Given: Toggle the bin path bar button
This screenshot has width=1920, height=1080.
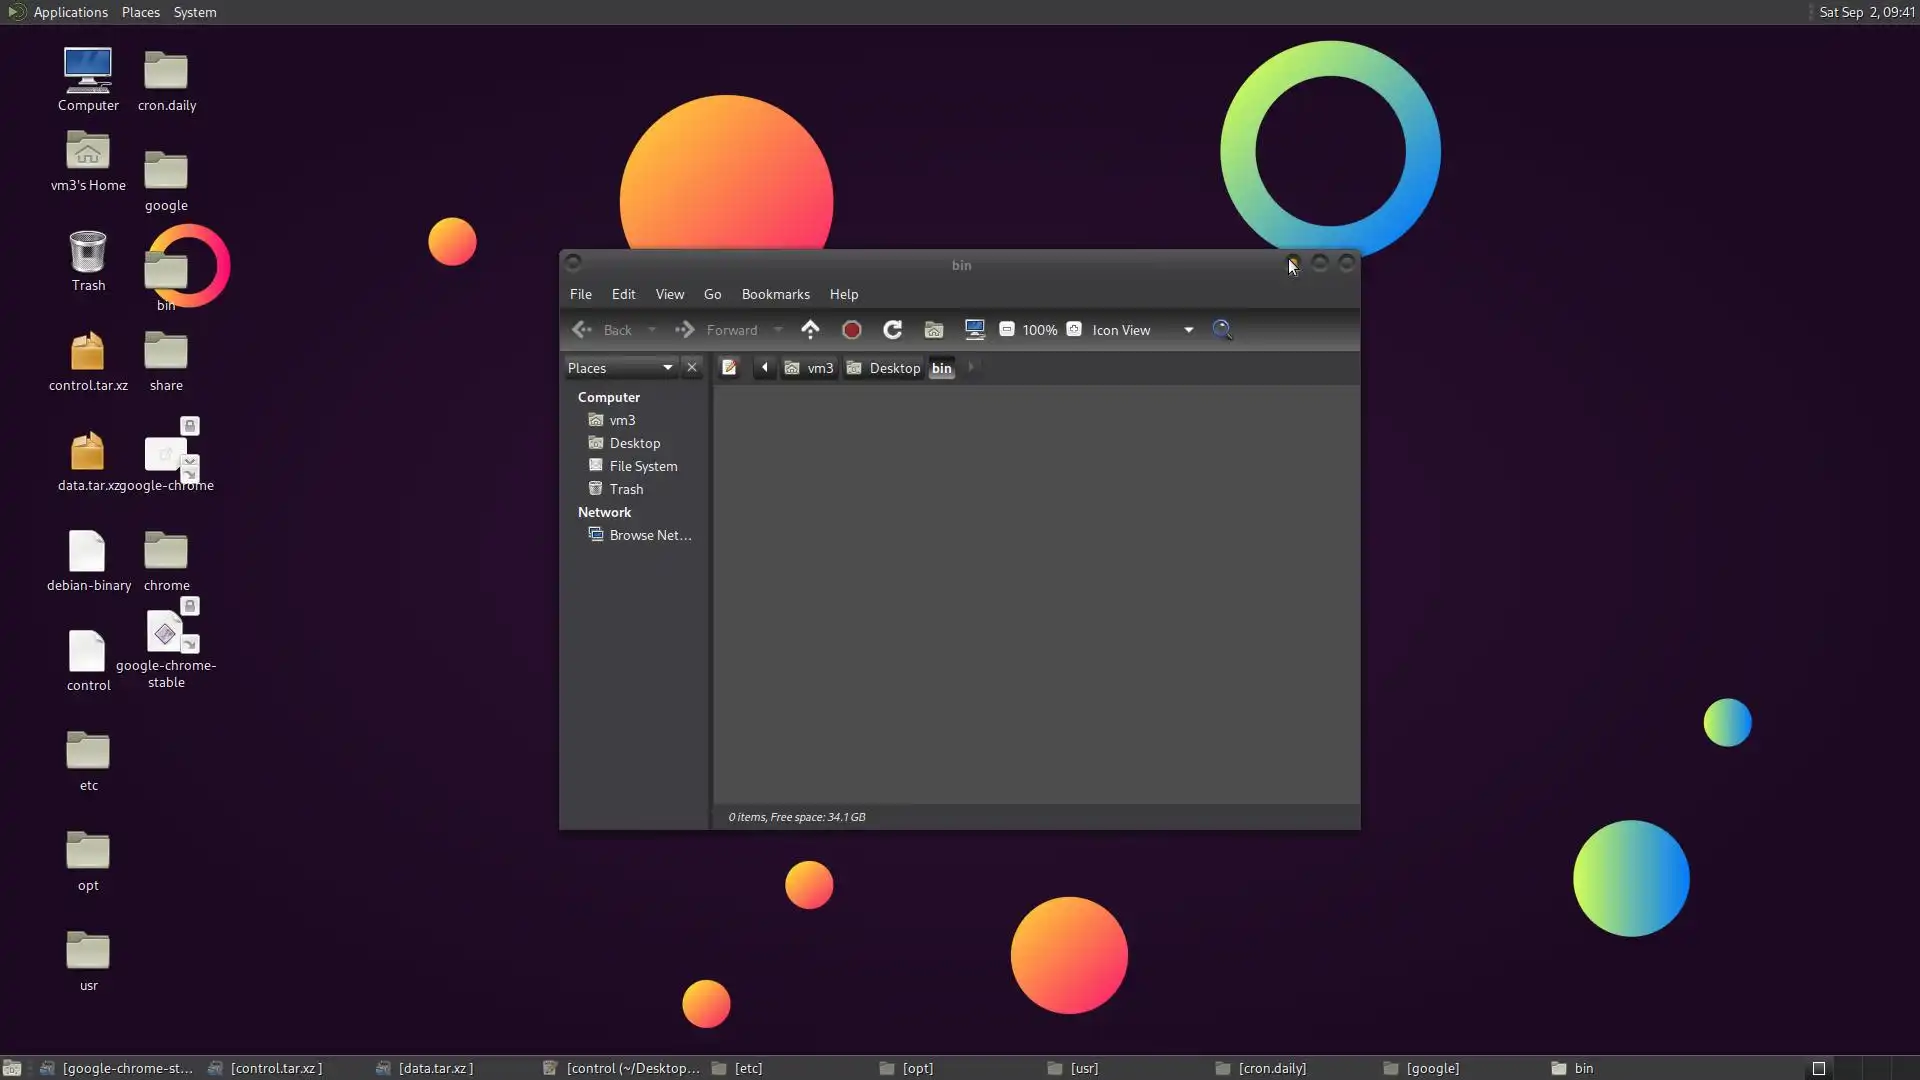Looking at the screenshot, I should (x=942, y=368).
